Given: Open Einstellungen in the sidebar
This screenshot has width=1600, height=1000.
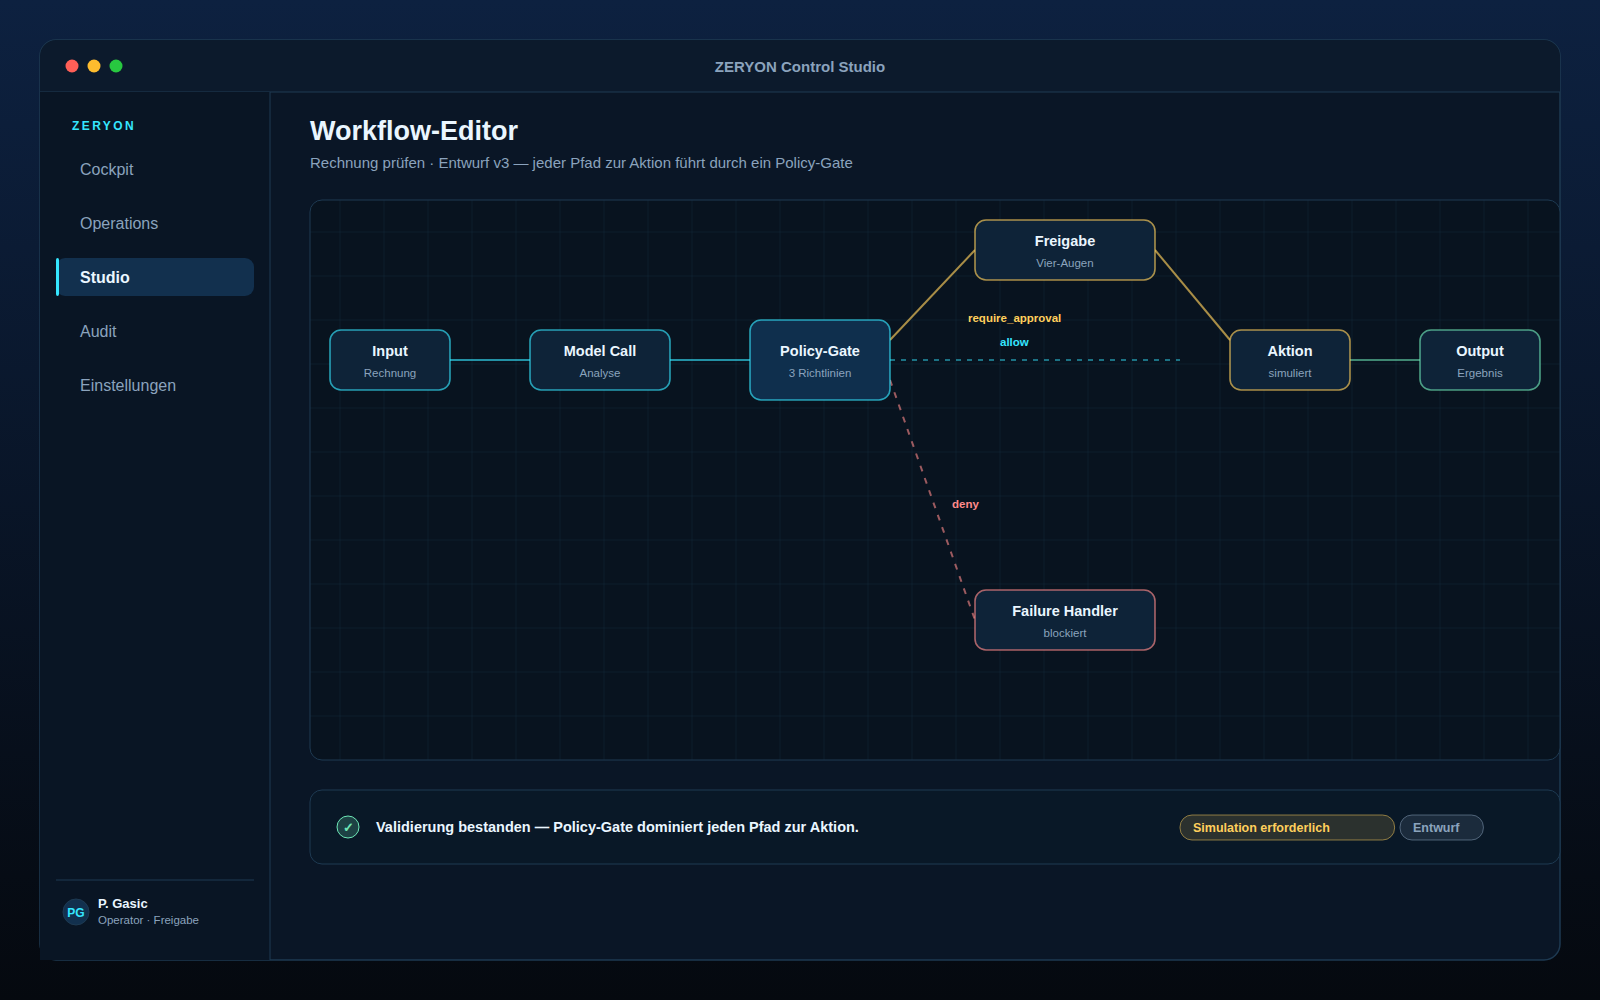Looking at the screenshot, I should 155,385.
